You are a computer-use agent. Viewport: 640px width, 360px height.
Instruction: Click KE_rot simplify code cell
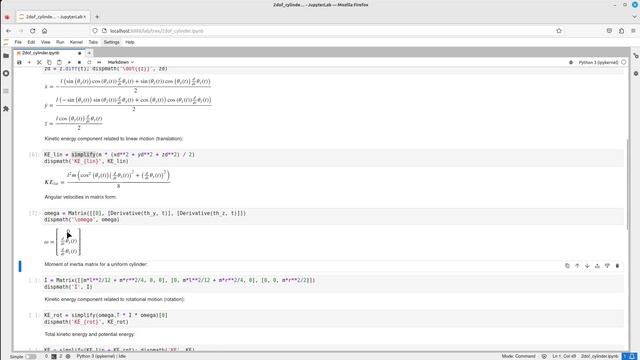[333, 318]
